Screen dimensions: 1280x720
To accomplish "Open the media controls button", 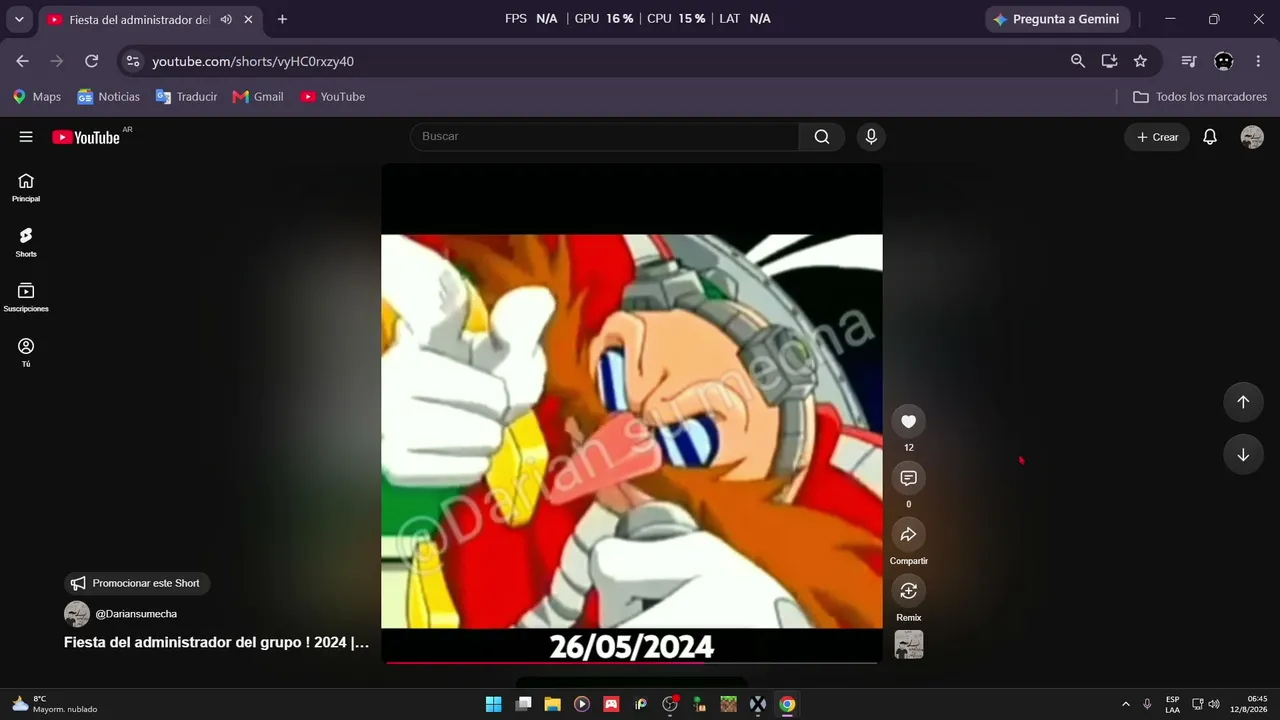I will click(1189, 61).
